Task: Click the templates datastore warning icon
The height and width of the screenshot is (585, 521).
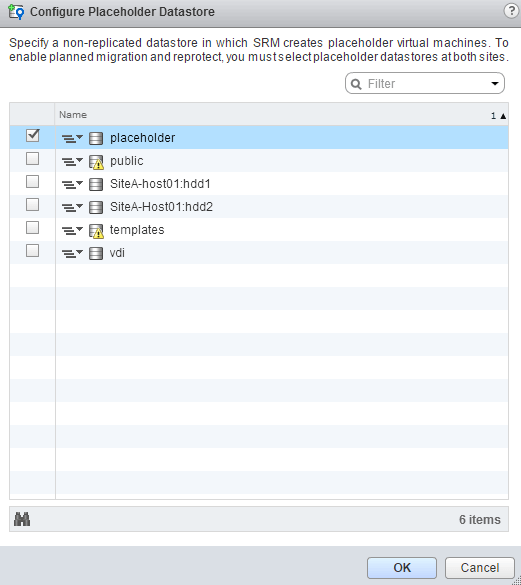Action: (x=96, y=231)
